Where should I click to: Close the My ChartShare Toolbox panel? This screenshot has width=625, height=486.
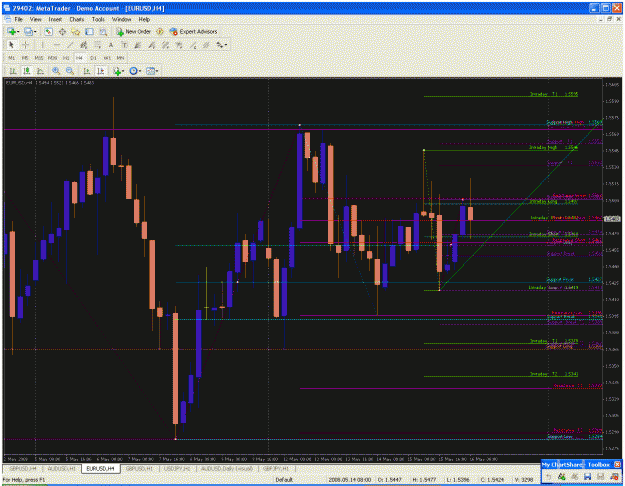[x=617, y=464]
